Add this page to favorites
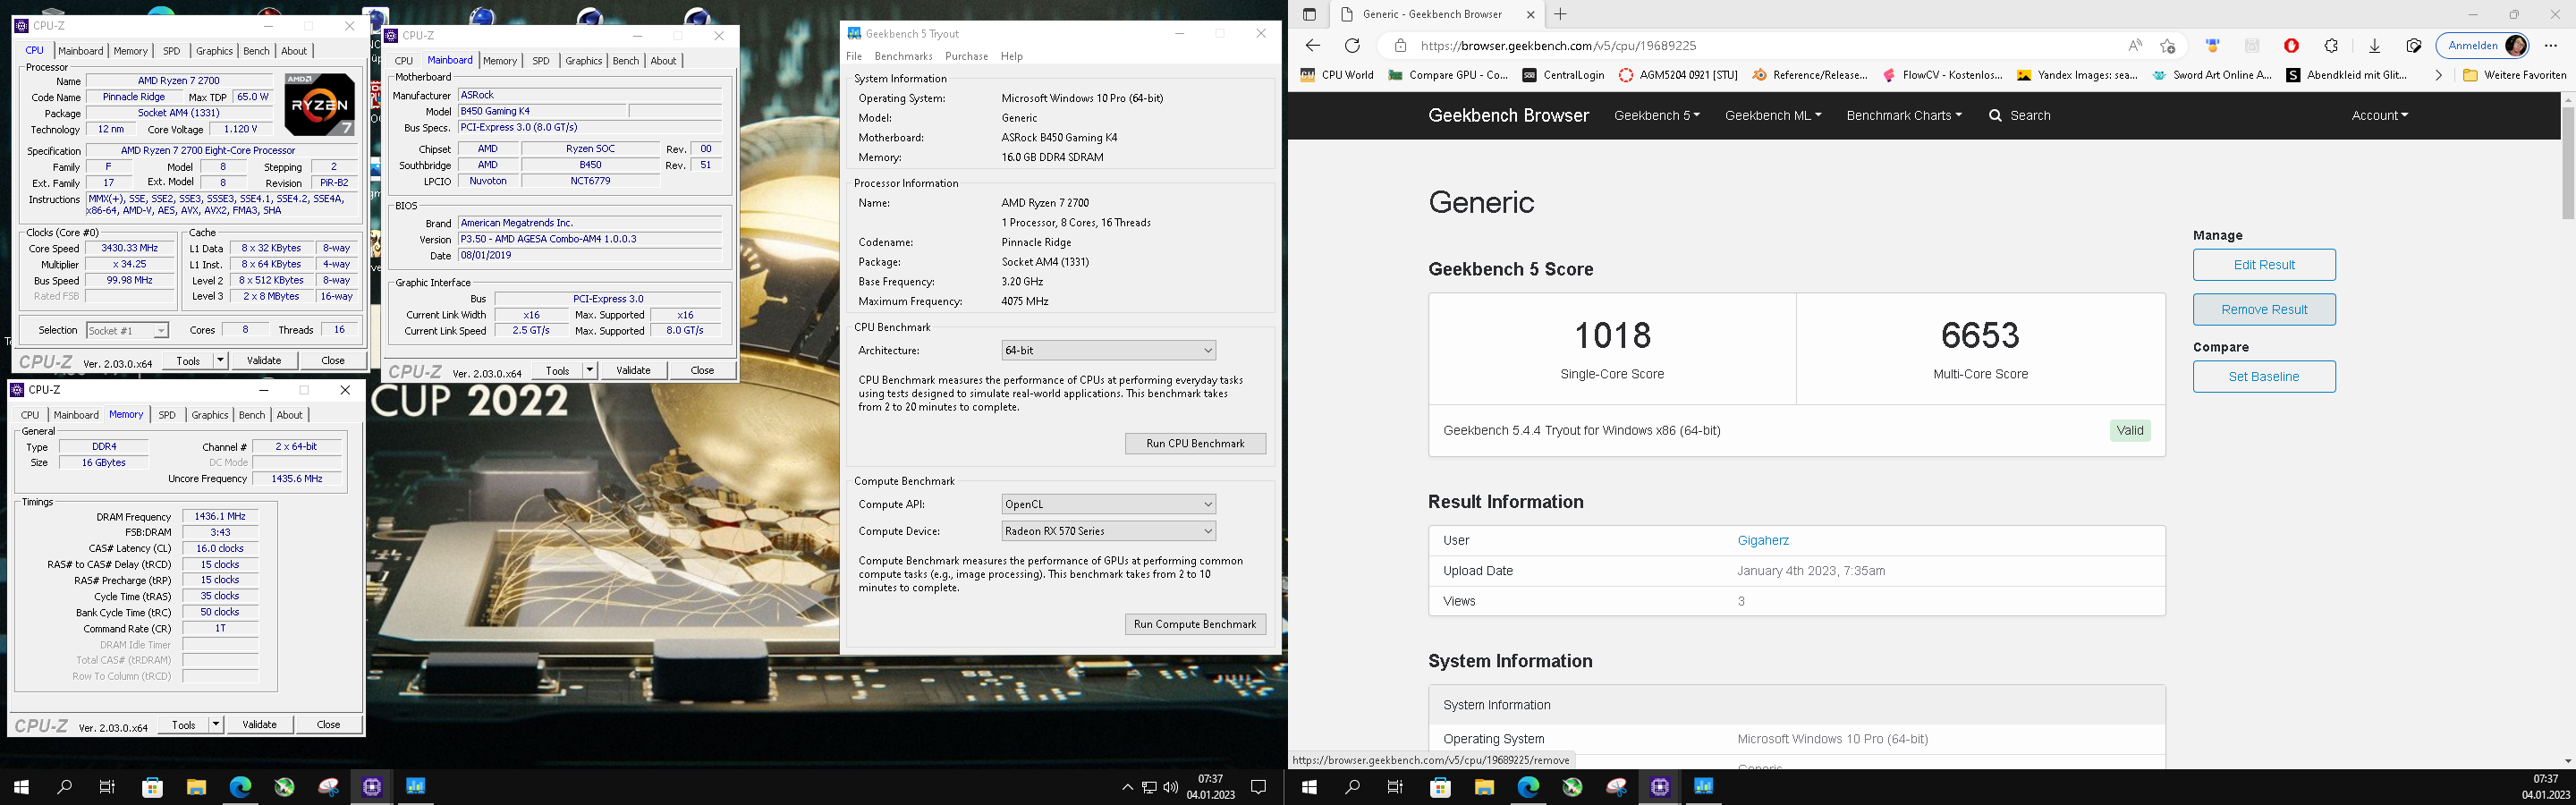The image size is (2576, 805). tap(2167, 45)
